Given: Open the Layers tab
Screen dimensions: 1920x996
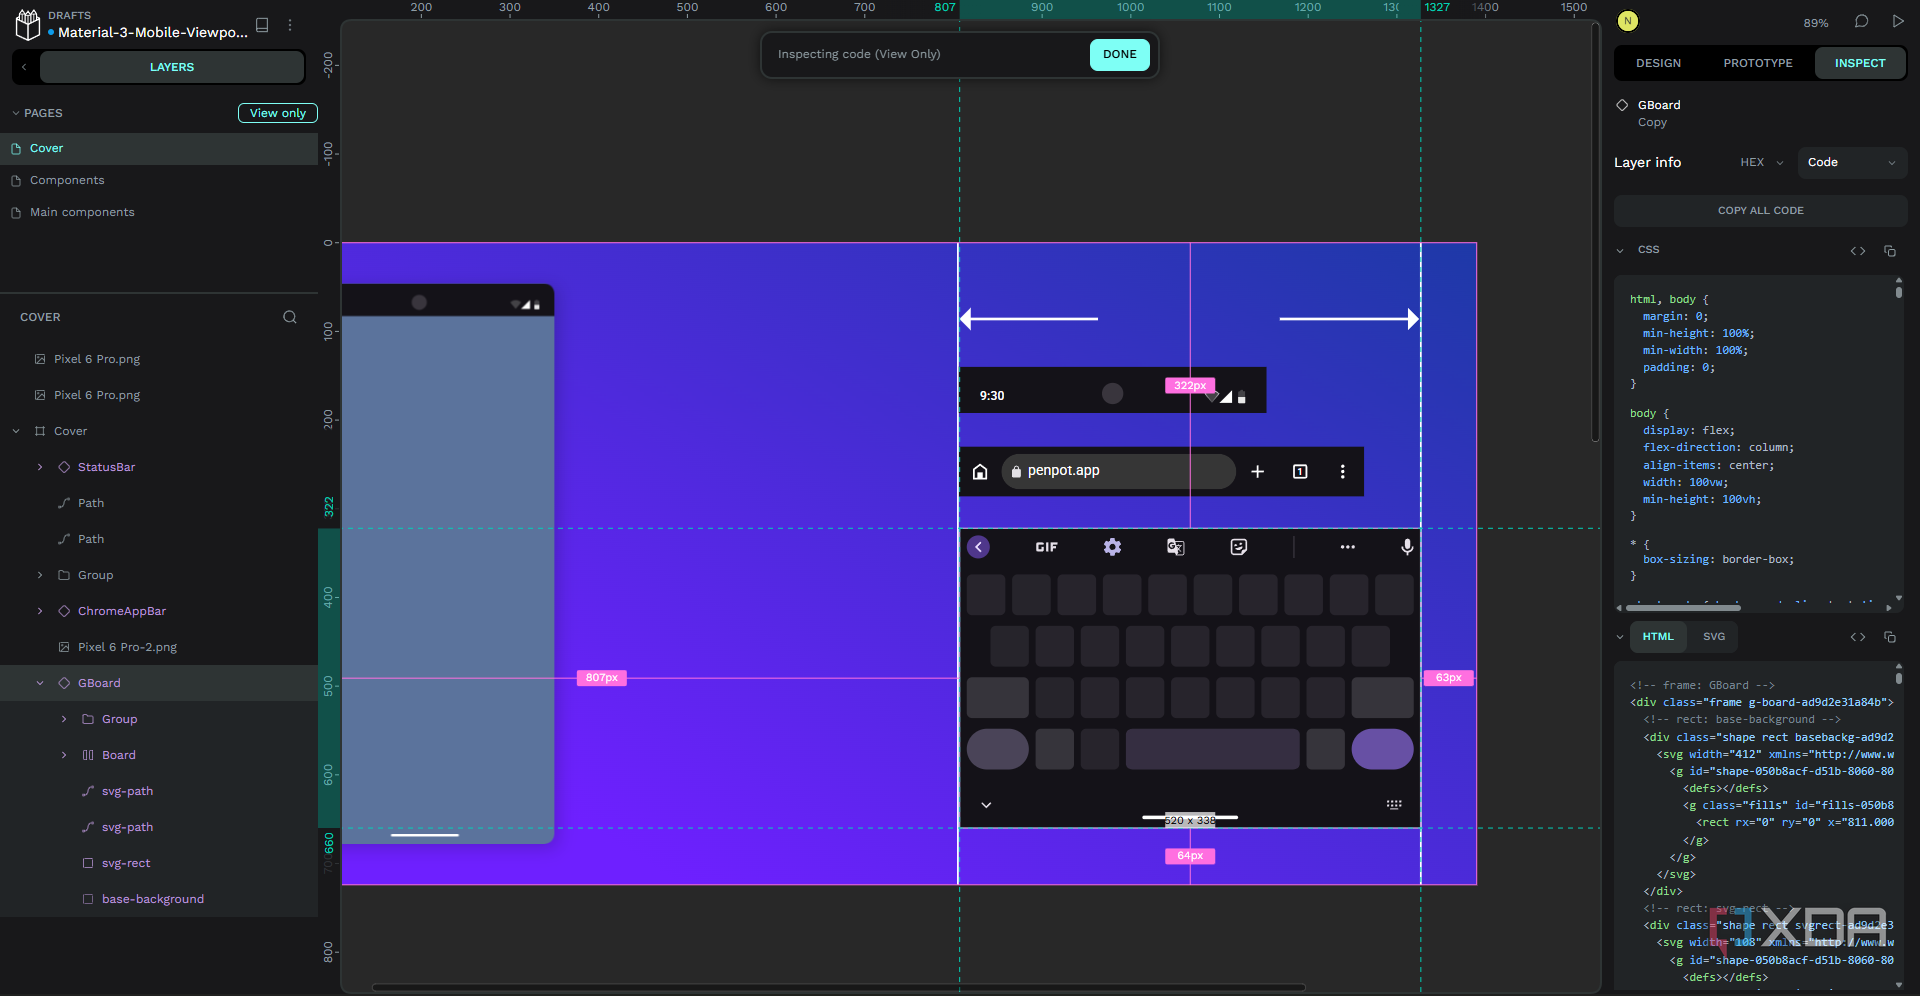Looking at the screenshot, I should [x=172, y=67].
